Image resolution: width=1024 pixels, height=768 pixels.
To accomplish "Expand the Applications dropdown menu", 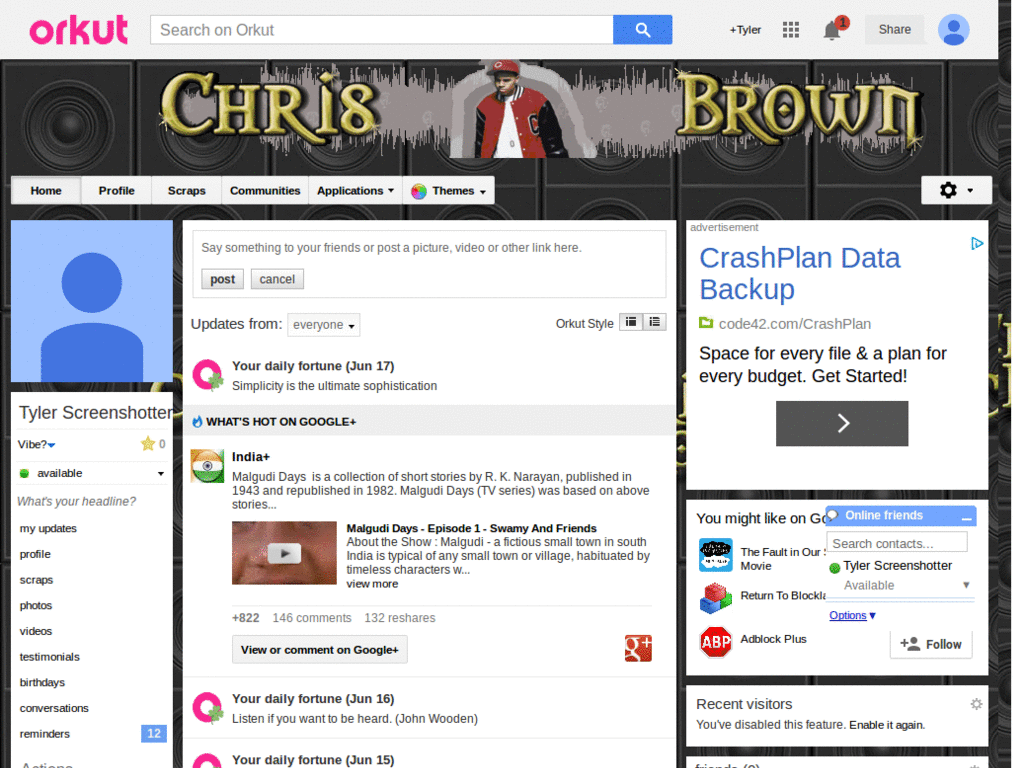I will [x=355, y=191].
